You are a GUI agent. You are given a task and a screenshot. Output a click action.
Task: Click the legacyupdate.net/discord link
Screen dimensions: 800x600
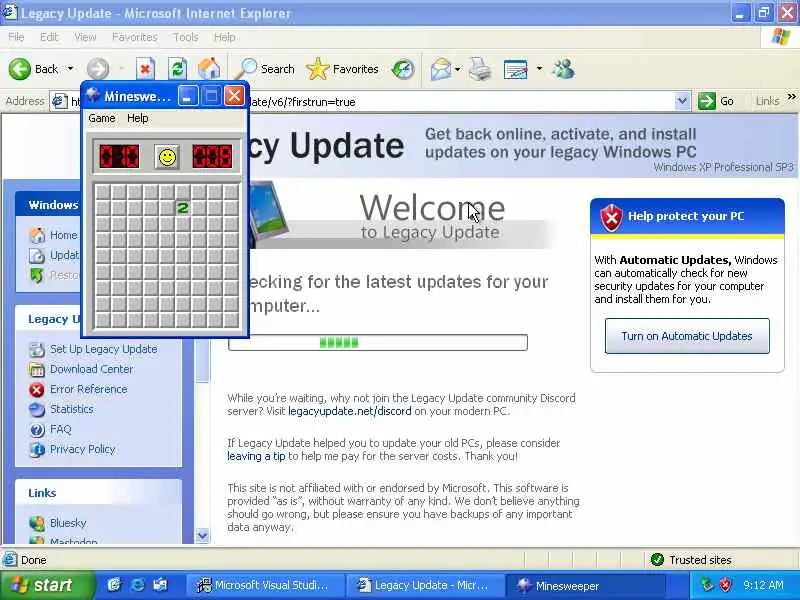tap(349, 411)
